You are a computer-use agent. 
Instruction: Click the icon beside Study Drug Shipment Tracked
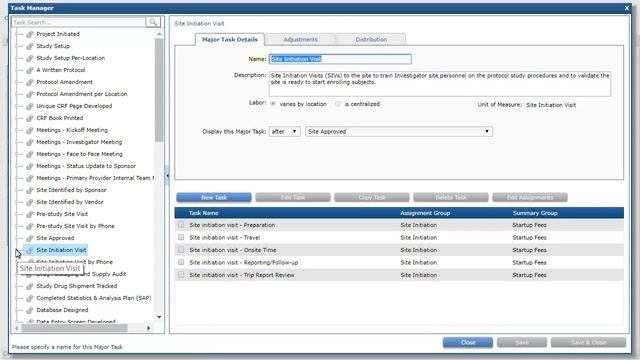point(29,286)
